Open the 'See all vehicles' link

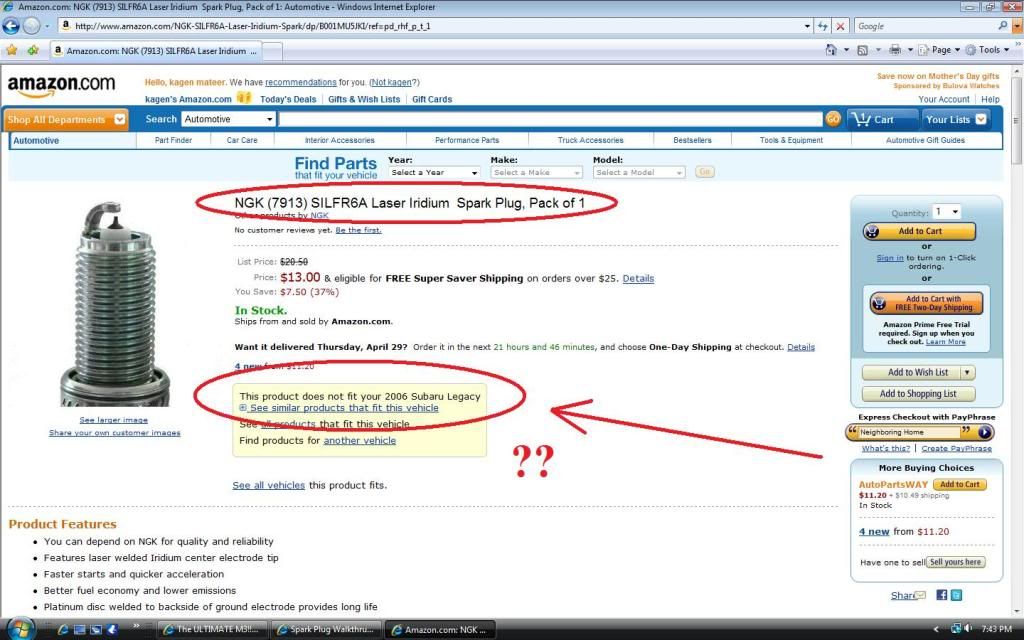pyautogui.click(x=268, y=485)
